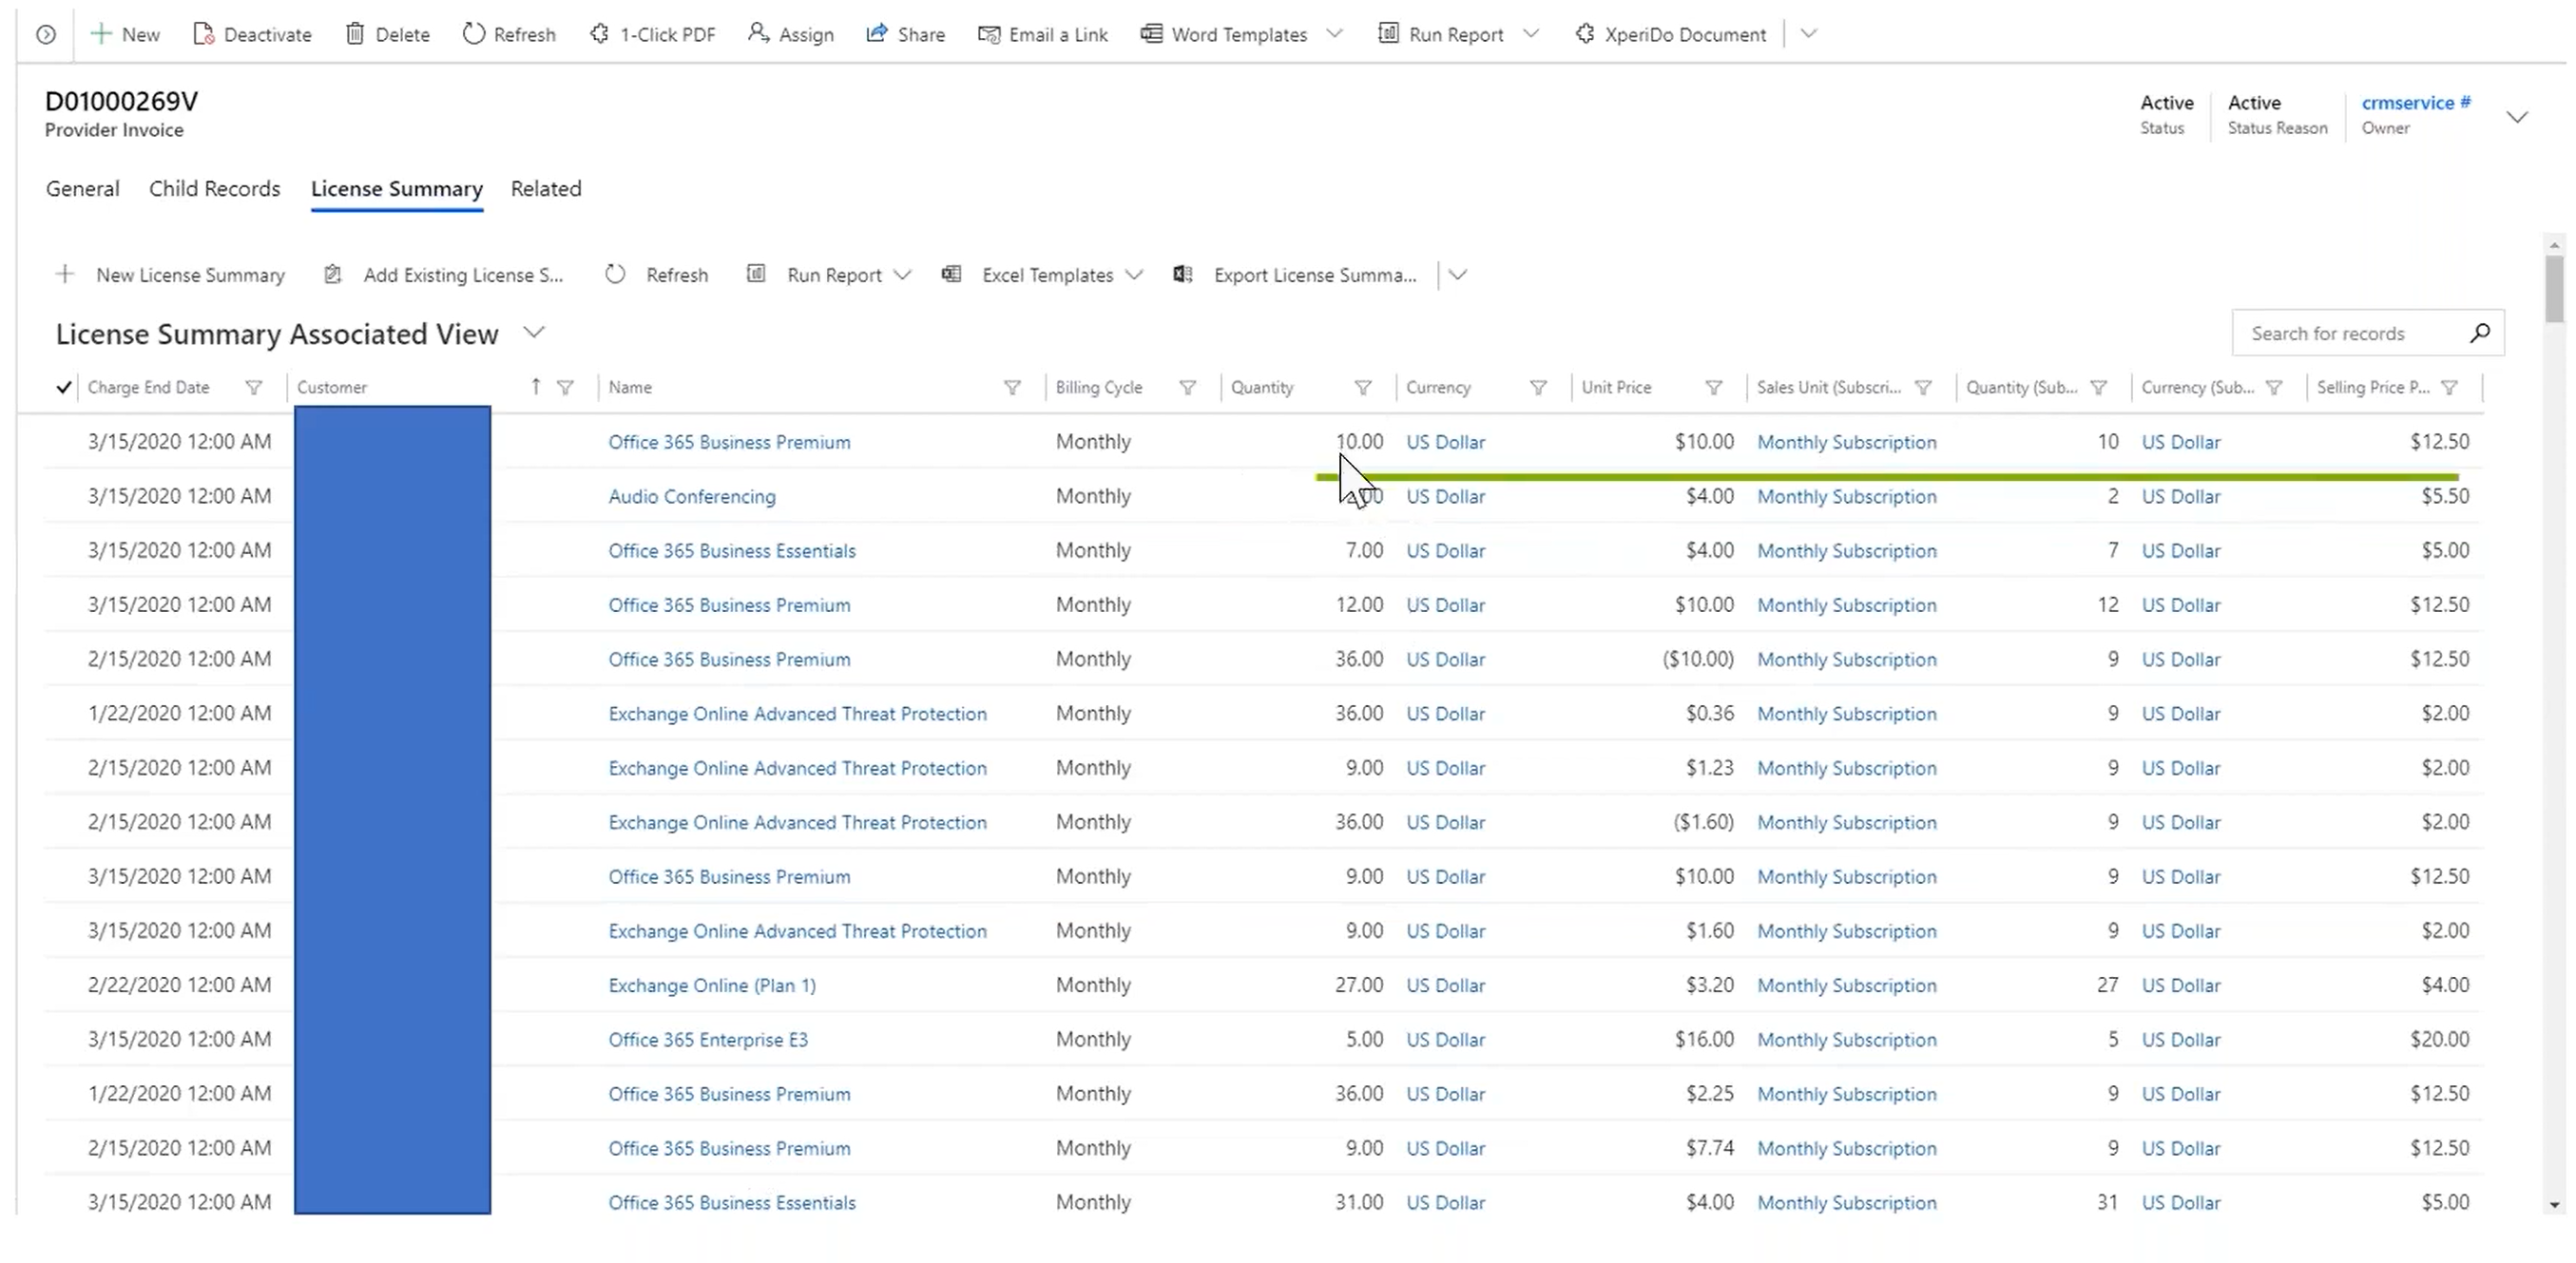Open the Related tab
Screen dimensions: 2576x1263
[x=545, y=189]
